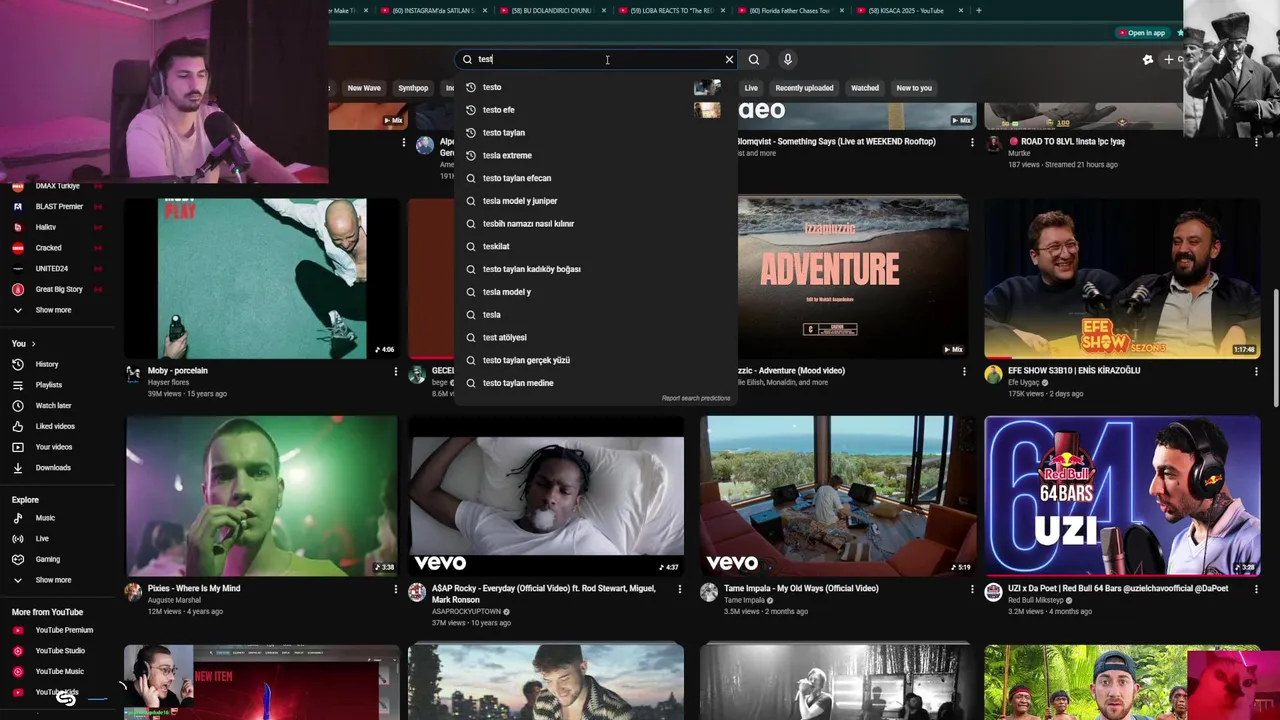Image resolution: width=1280 pixels, height=720 pixels.
Task: Open options menu for Tame Impala My Old Ways
Action: (x=972, y=589)
